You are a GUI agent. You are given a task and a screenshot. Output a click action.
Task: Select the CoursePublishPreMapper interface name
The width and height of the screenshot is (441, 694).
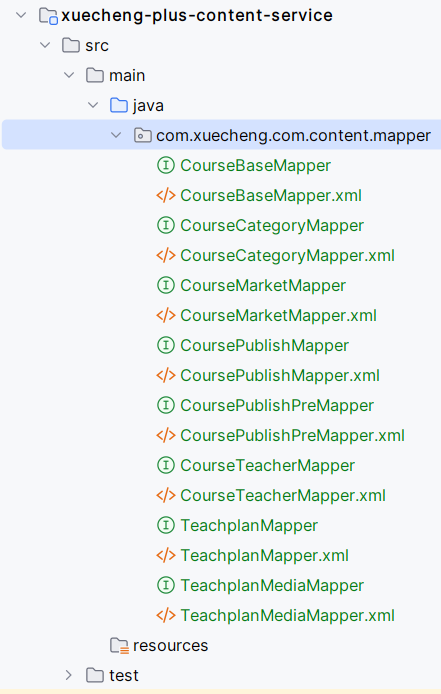277,406
